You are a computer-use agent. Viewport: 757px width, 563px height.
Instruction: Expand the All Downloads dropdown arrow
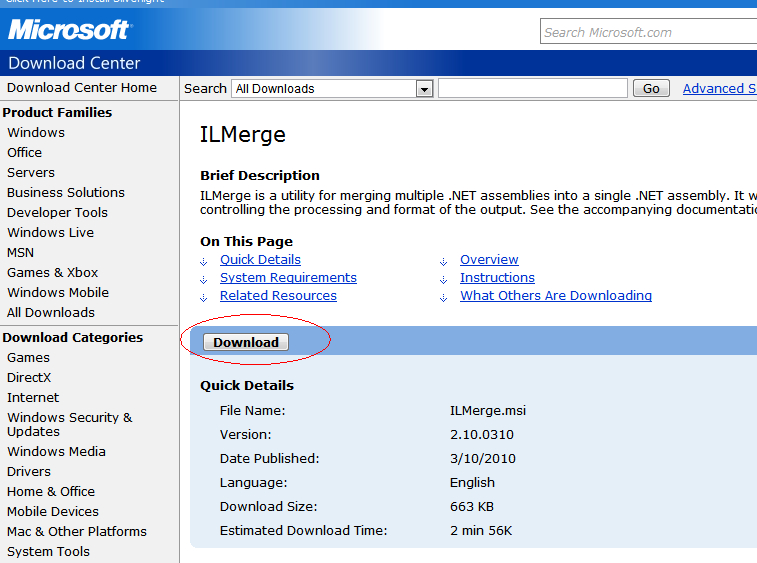(424, 89)
